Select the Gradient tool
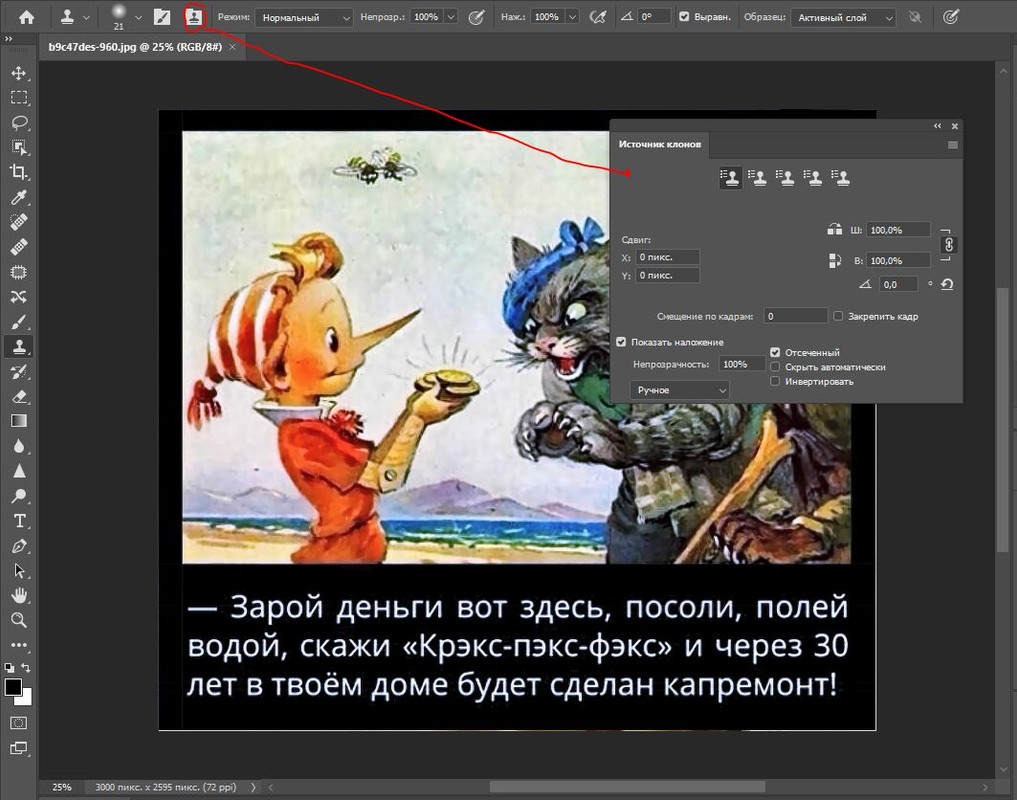This screenshot has width=1017, height=800. coord(19,421)
